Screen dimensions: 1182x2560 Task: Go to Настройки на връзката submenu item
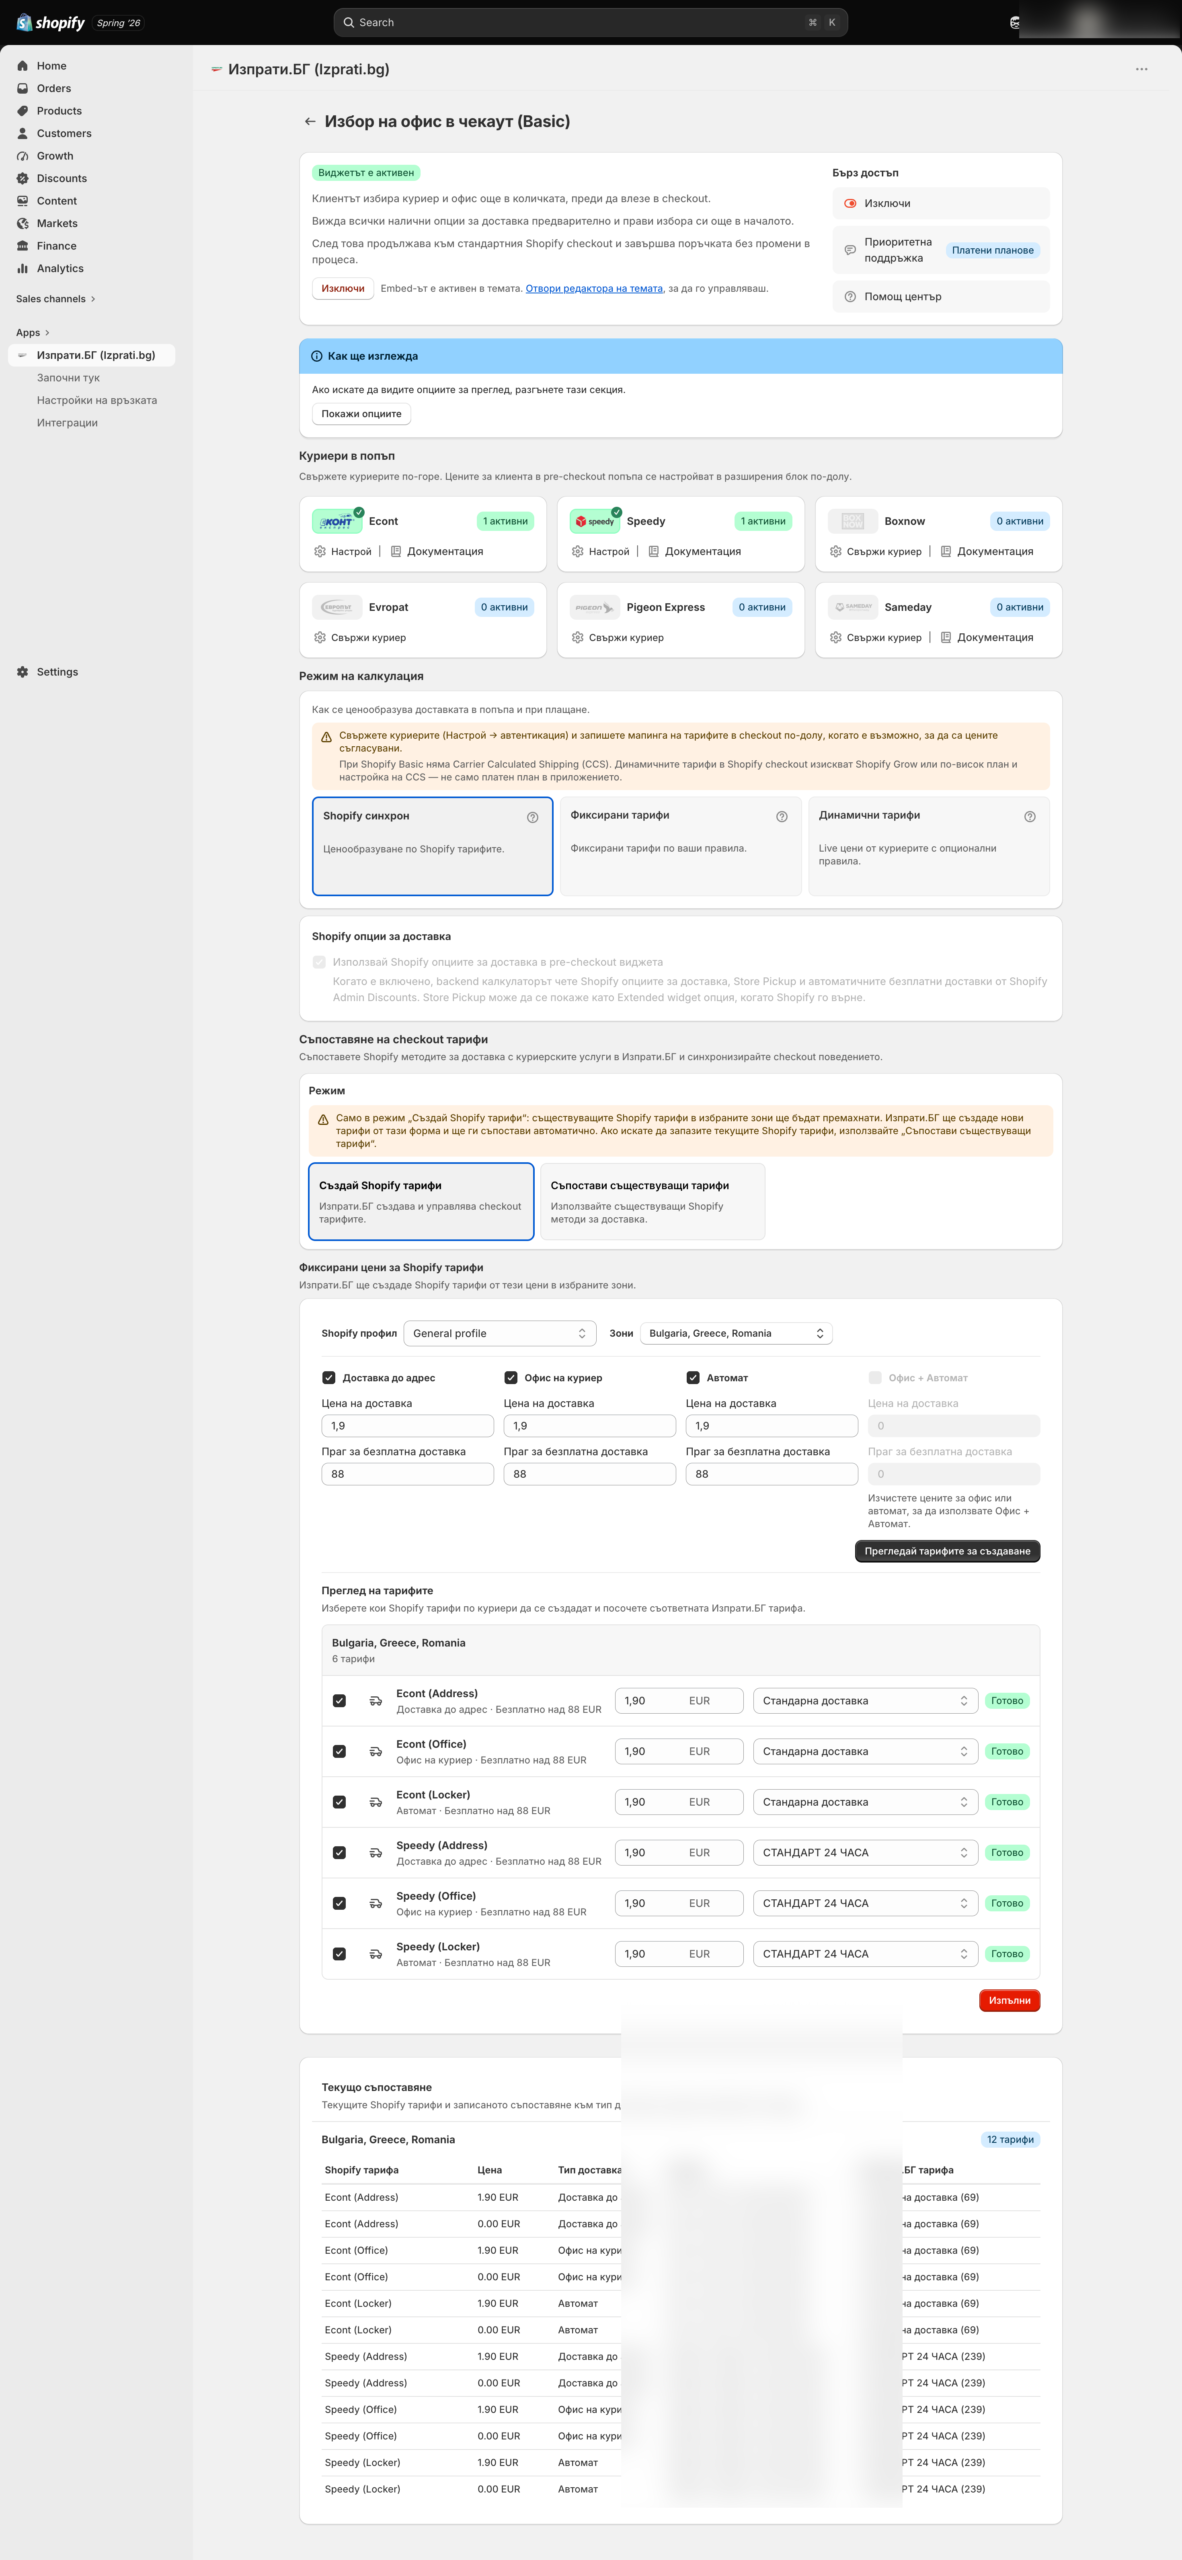[x=96, y=400]
